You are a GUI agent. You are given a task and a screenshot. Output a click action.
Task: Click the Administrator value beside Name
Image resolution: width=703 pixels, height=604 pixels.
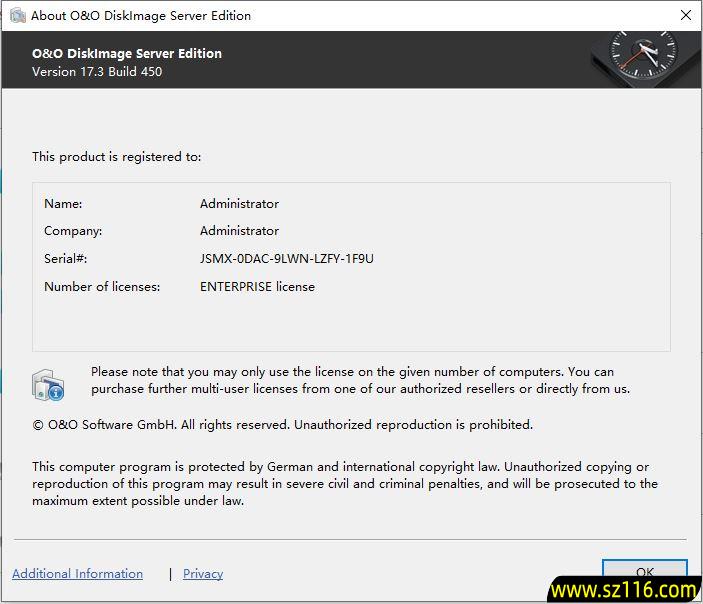tap(239, 204)
